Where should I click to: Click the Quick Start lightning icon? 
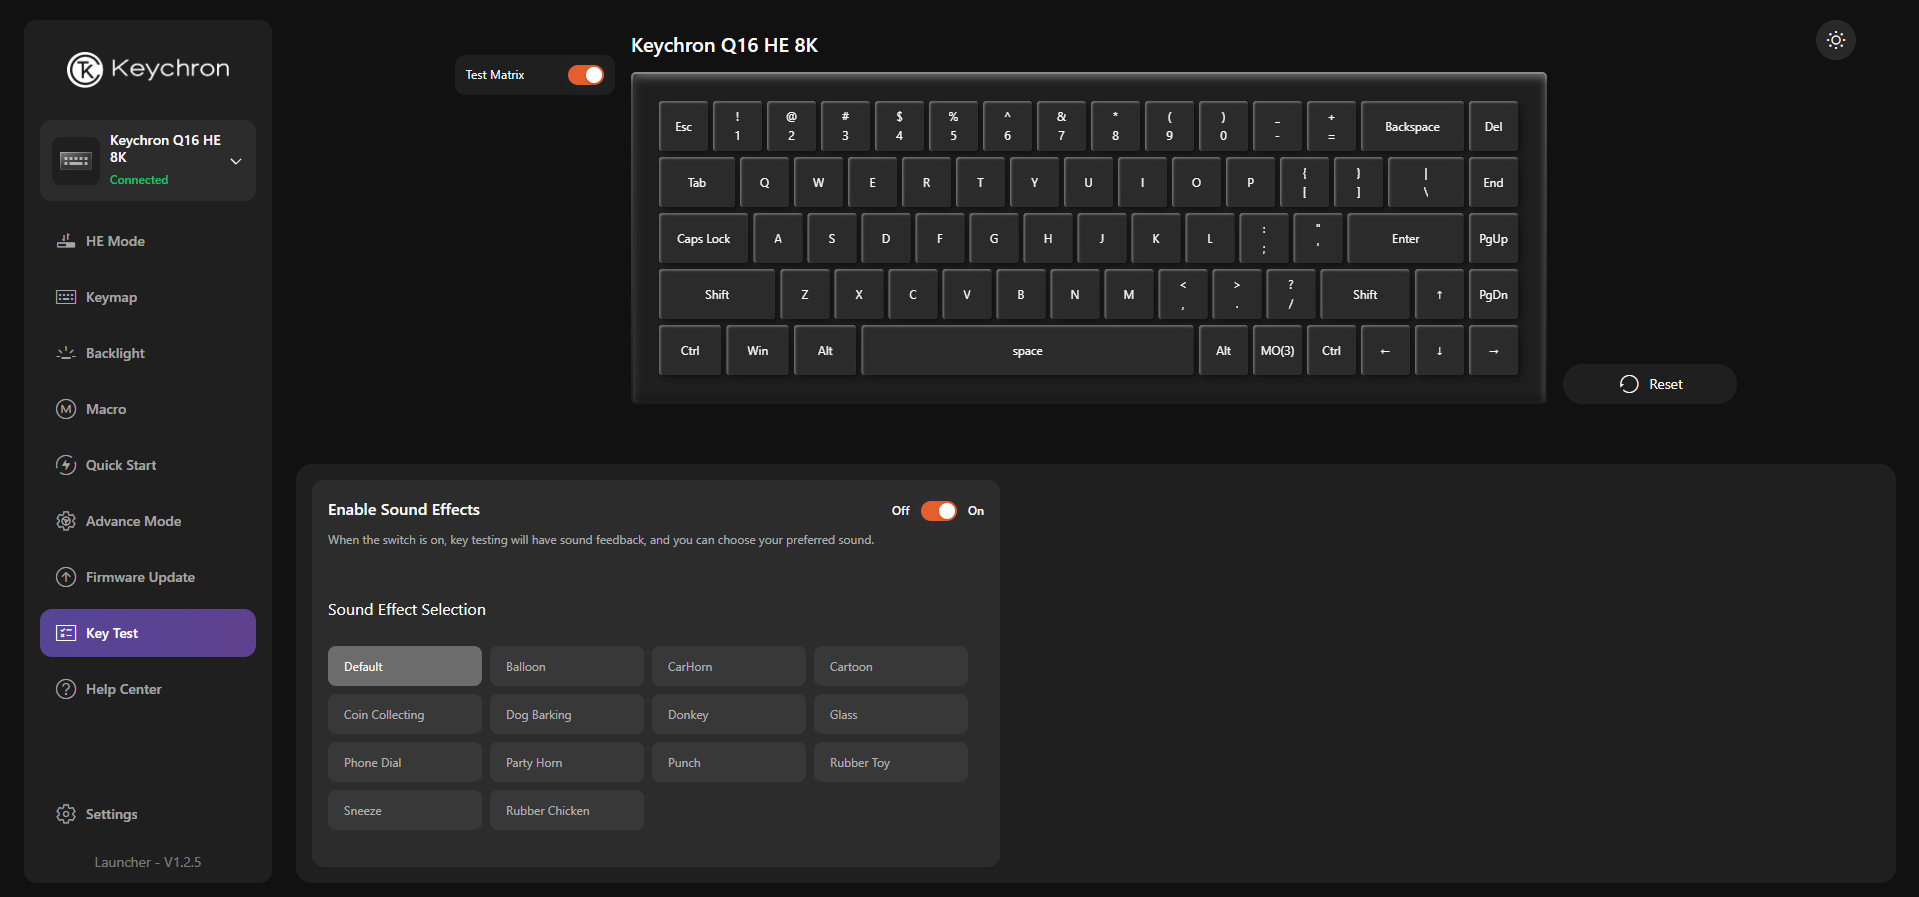(66, 465)
